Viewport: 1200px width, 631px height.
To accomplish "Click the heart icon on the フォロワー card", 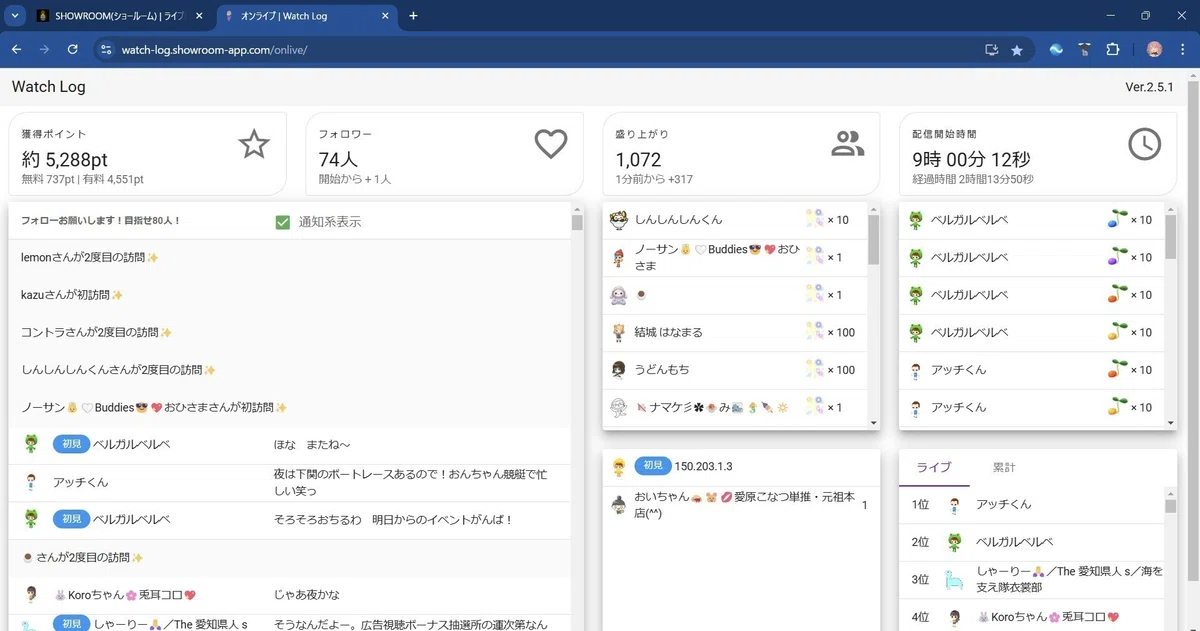I will click(x=551, y=145).
